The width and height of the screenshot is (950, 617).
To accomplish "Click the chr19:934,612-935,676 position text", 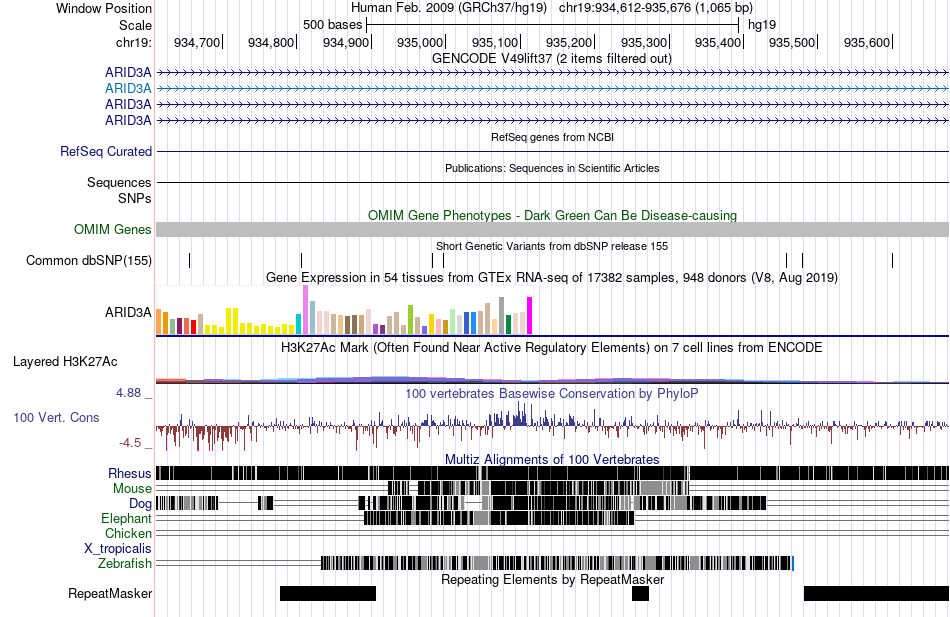I will click(x=656, y=8).
